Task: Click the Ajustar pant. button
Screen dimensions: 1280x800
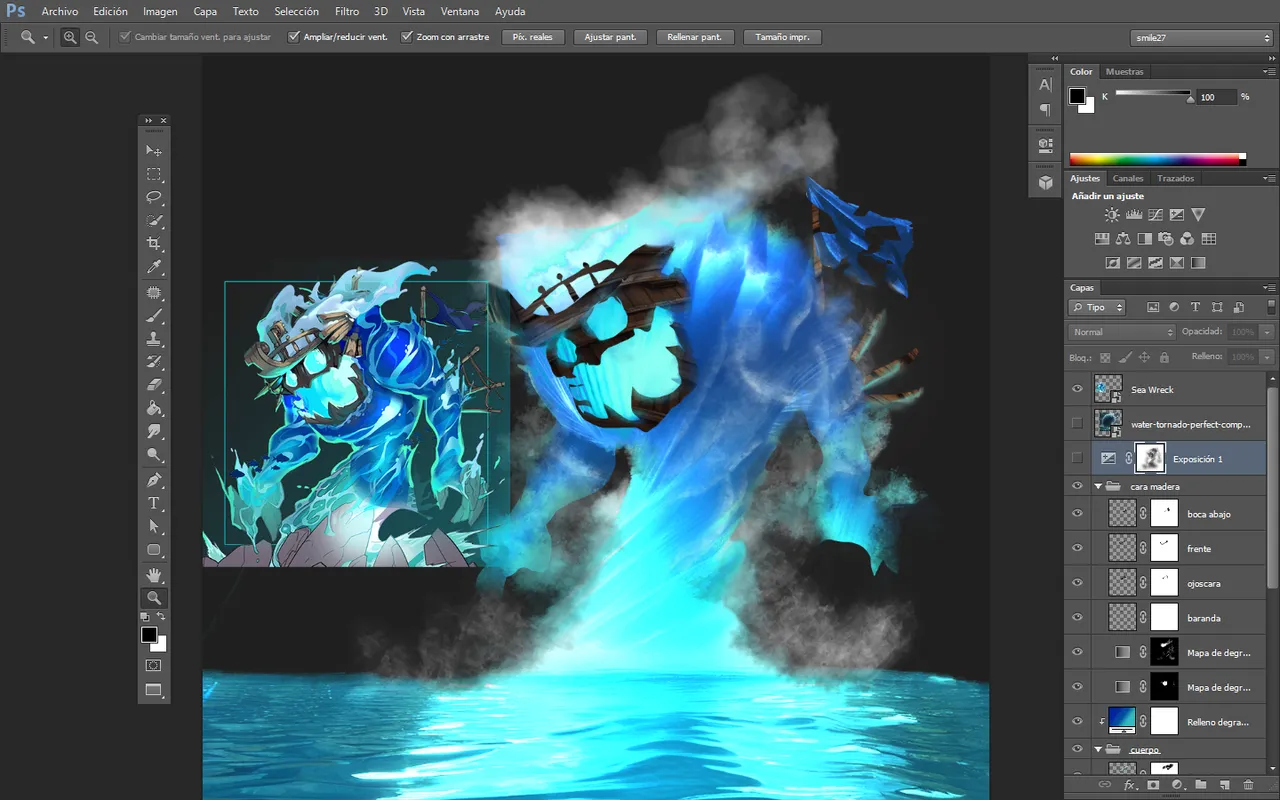Action: (x=610, y=37)
